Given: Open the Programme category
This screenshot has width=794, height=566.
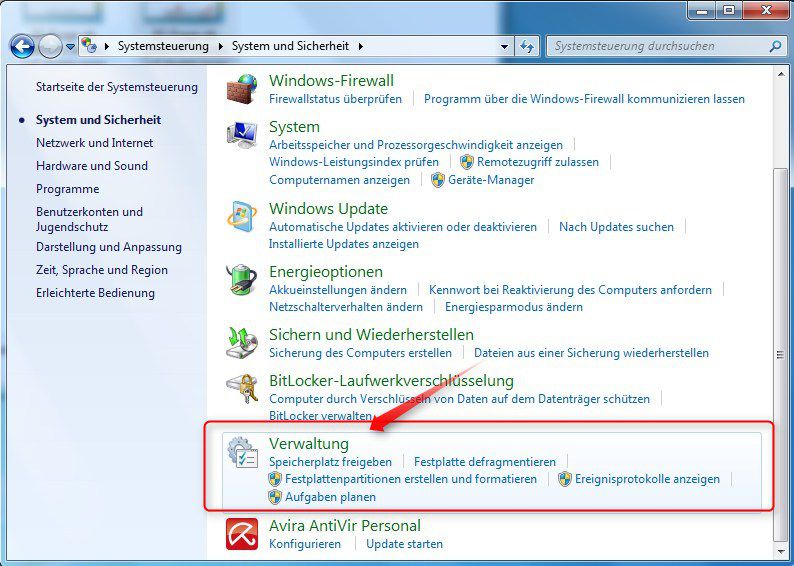Looking at the screenshot, I should click(x=67, y=189).
